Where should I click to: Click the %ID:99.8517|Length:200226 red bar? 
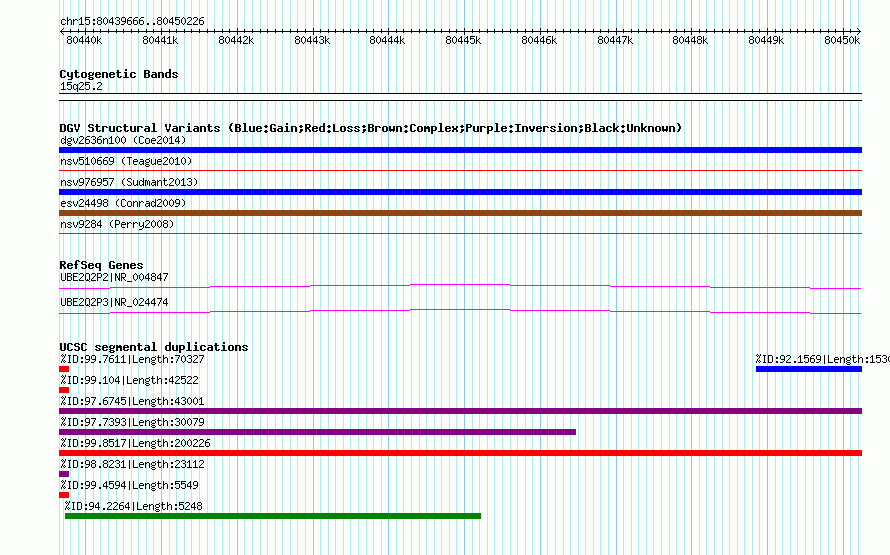460,453
